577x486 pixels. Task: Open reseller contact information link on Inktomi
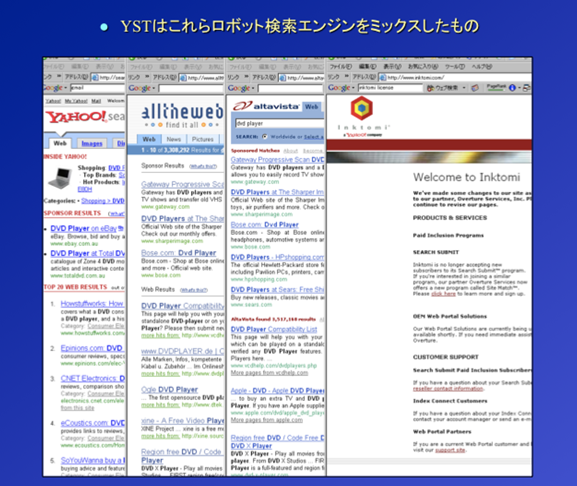tap(448, 389)
